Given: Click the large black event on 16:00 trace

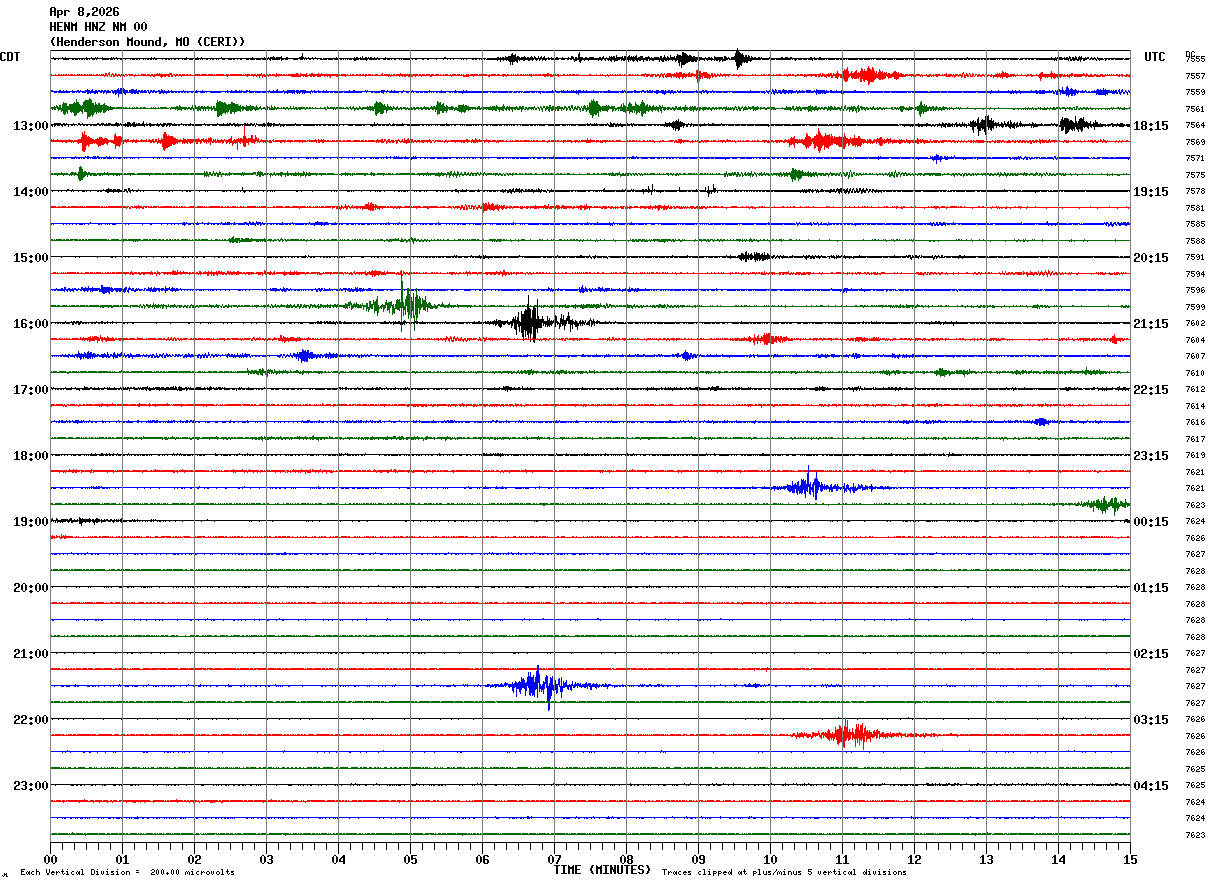Looking at the screenshot, I should coord(531,322).
